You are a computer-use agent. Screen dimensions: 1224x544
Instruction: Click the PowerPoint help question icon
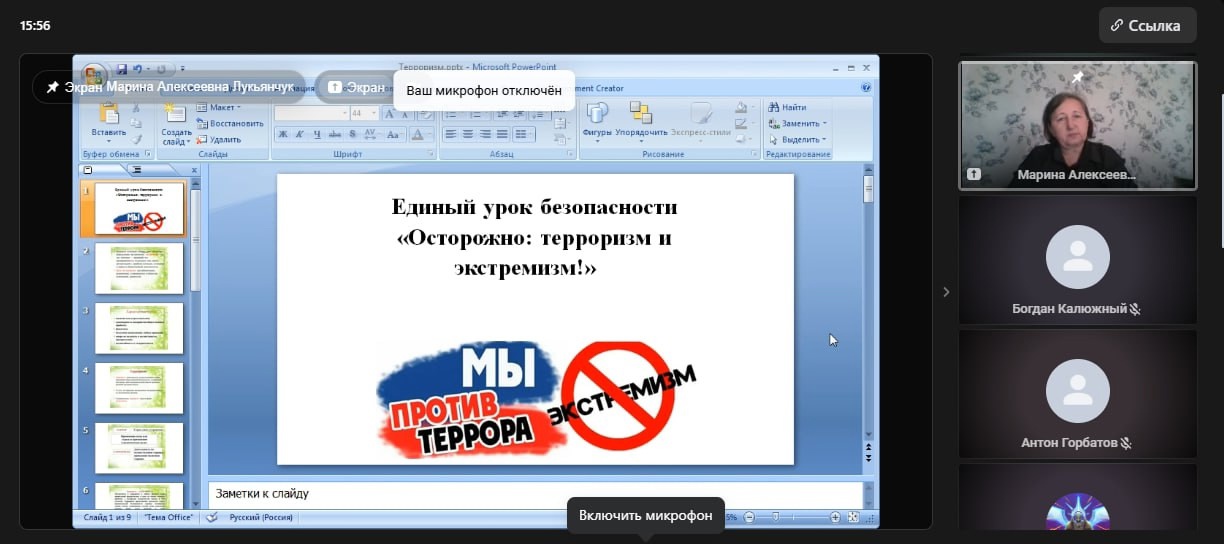tap(866, 88)
